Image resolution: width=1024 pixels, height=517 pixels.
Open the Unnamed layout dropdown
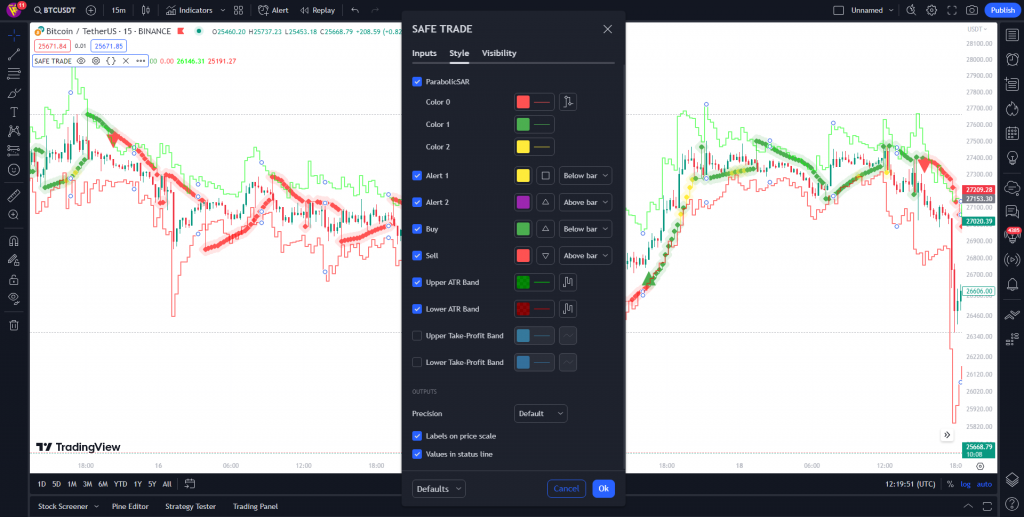pos(874,10)
